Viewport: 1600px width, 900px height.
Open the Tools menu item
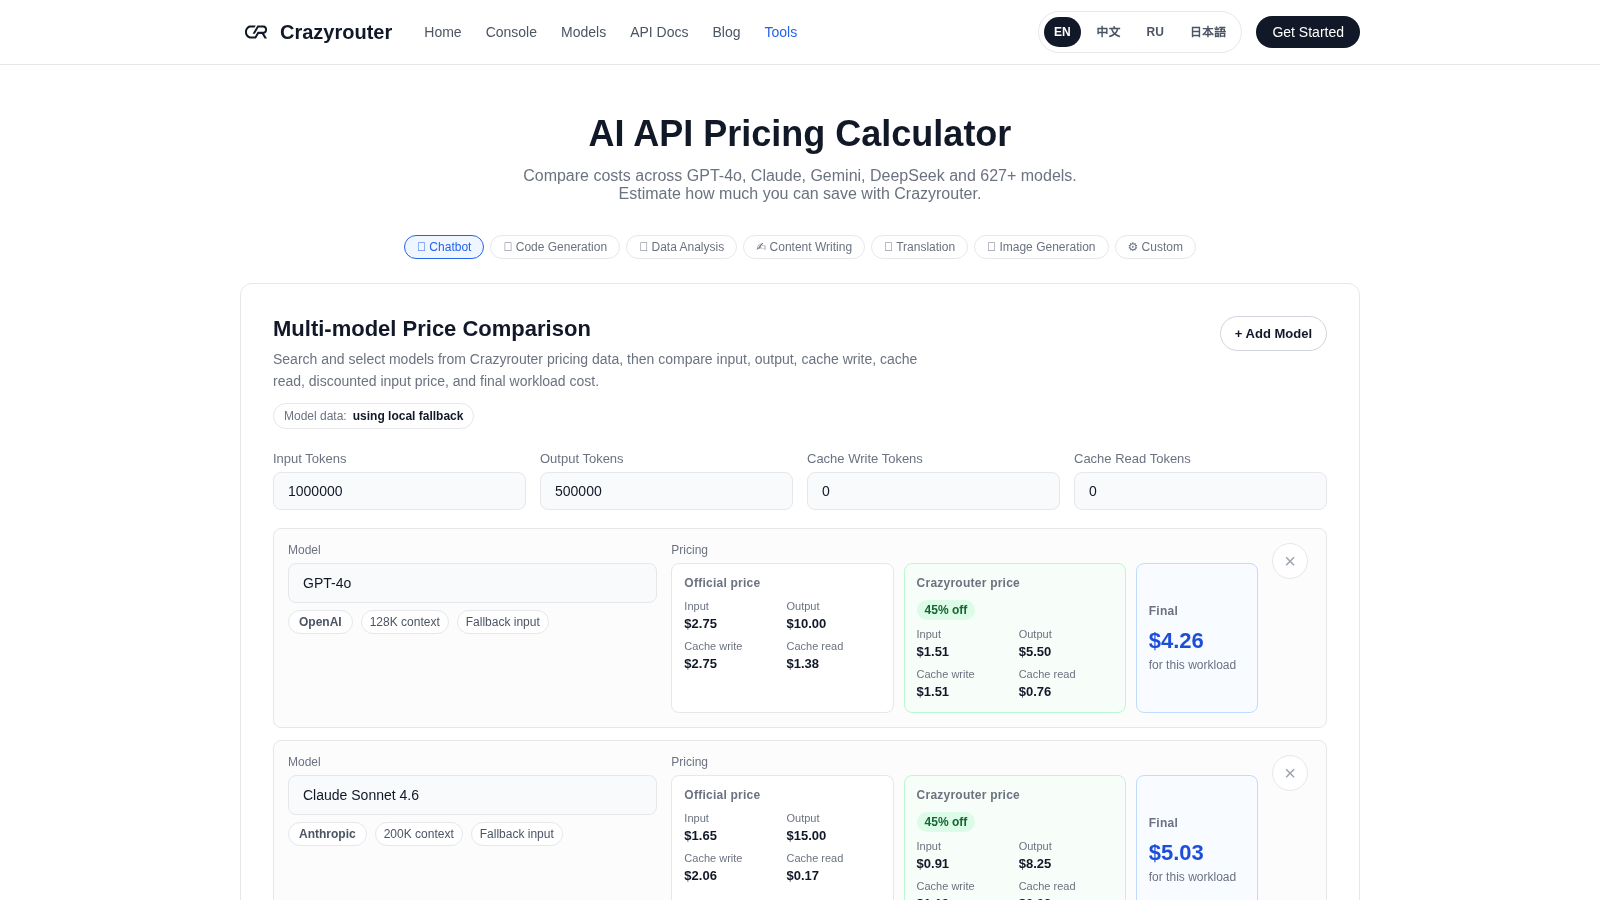[780, 32]
